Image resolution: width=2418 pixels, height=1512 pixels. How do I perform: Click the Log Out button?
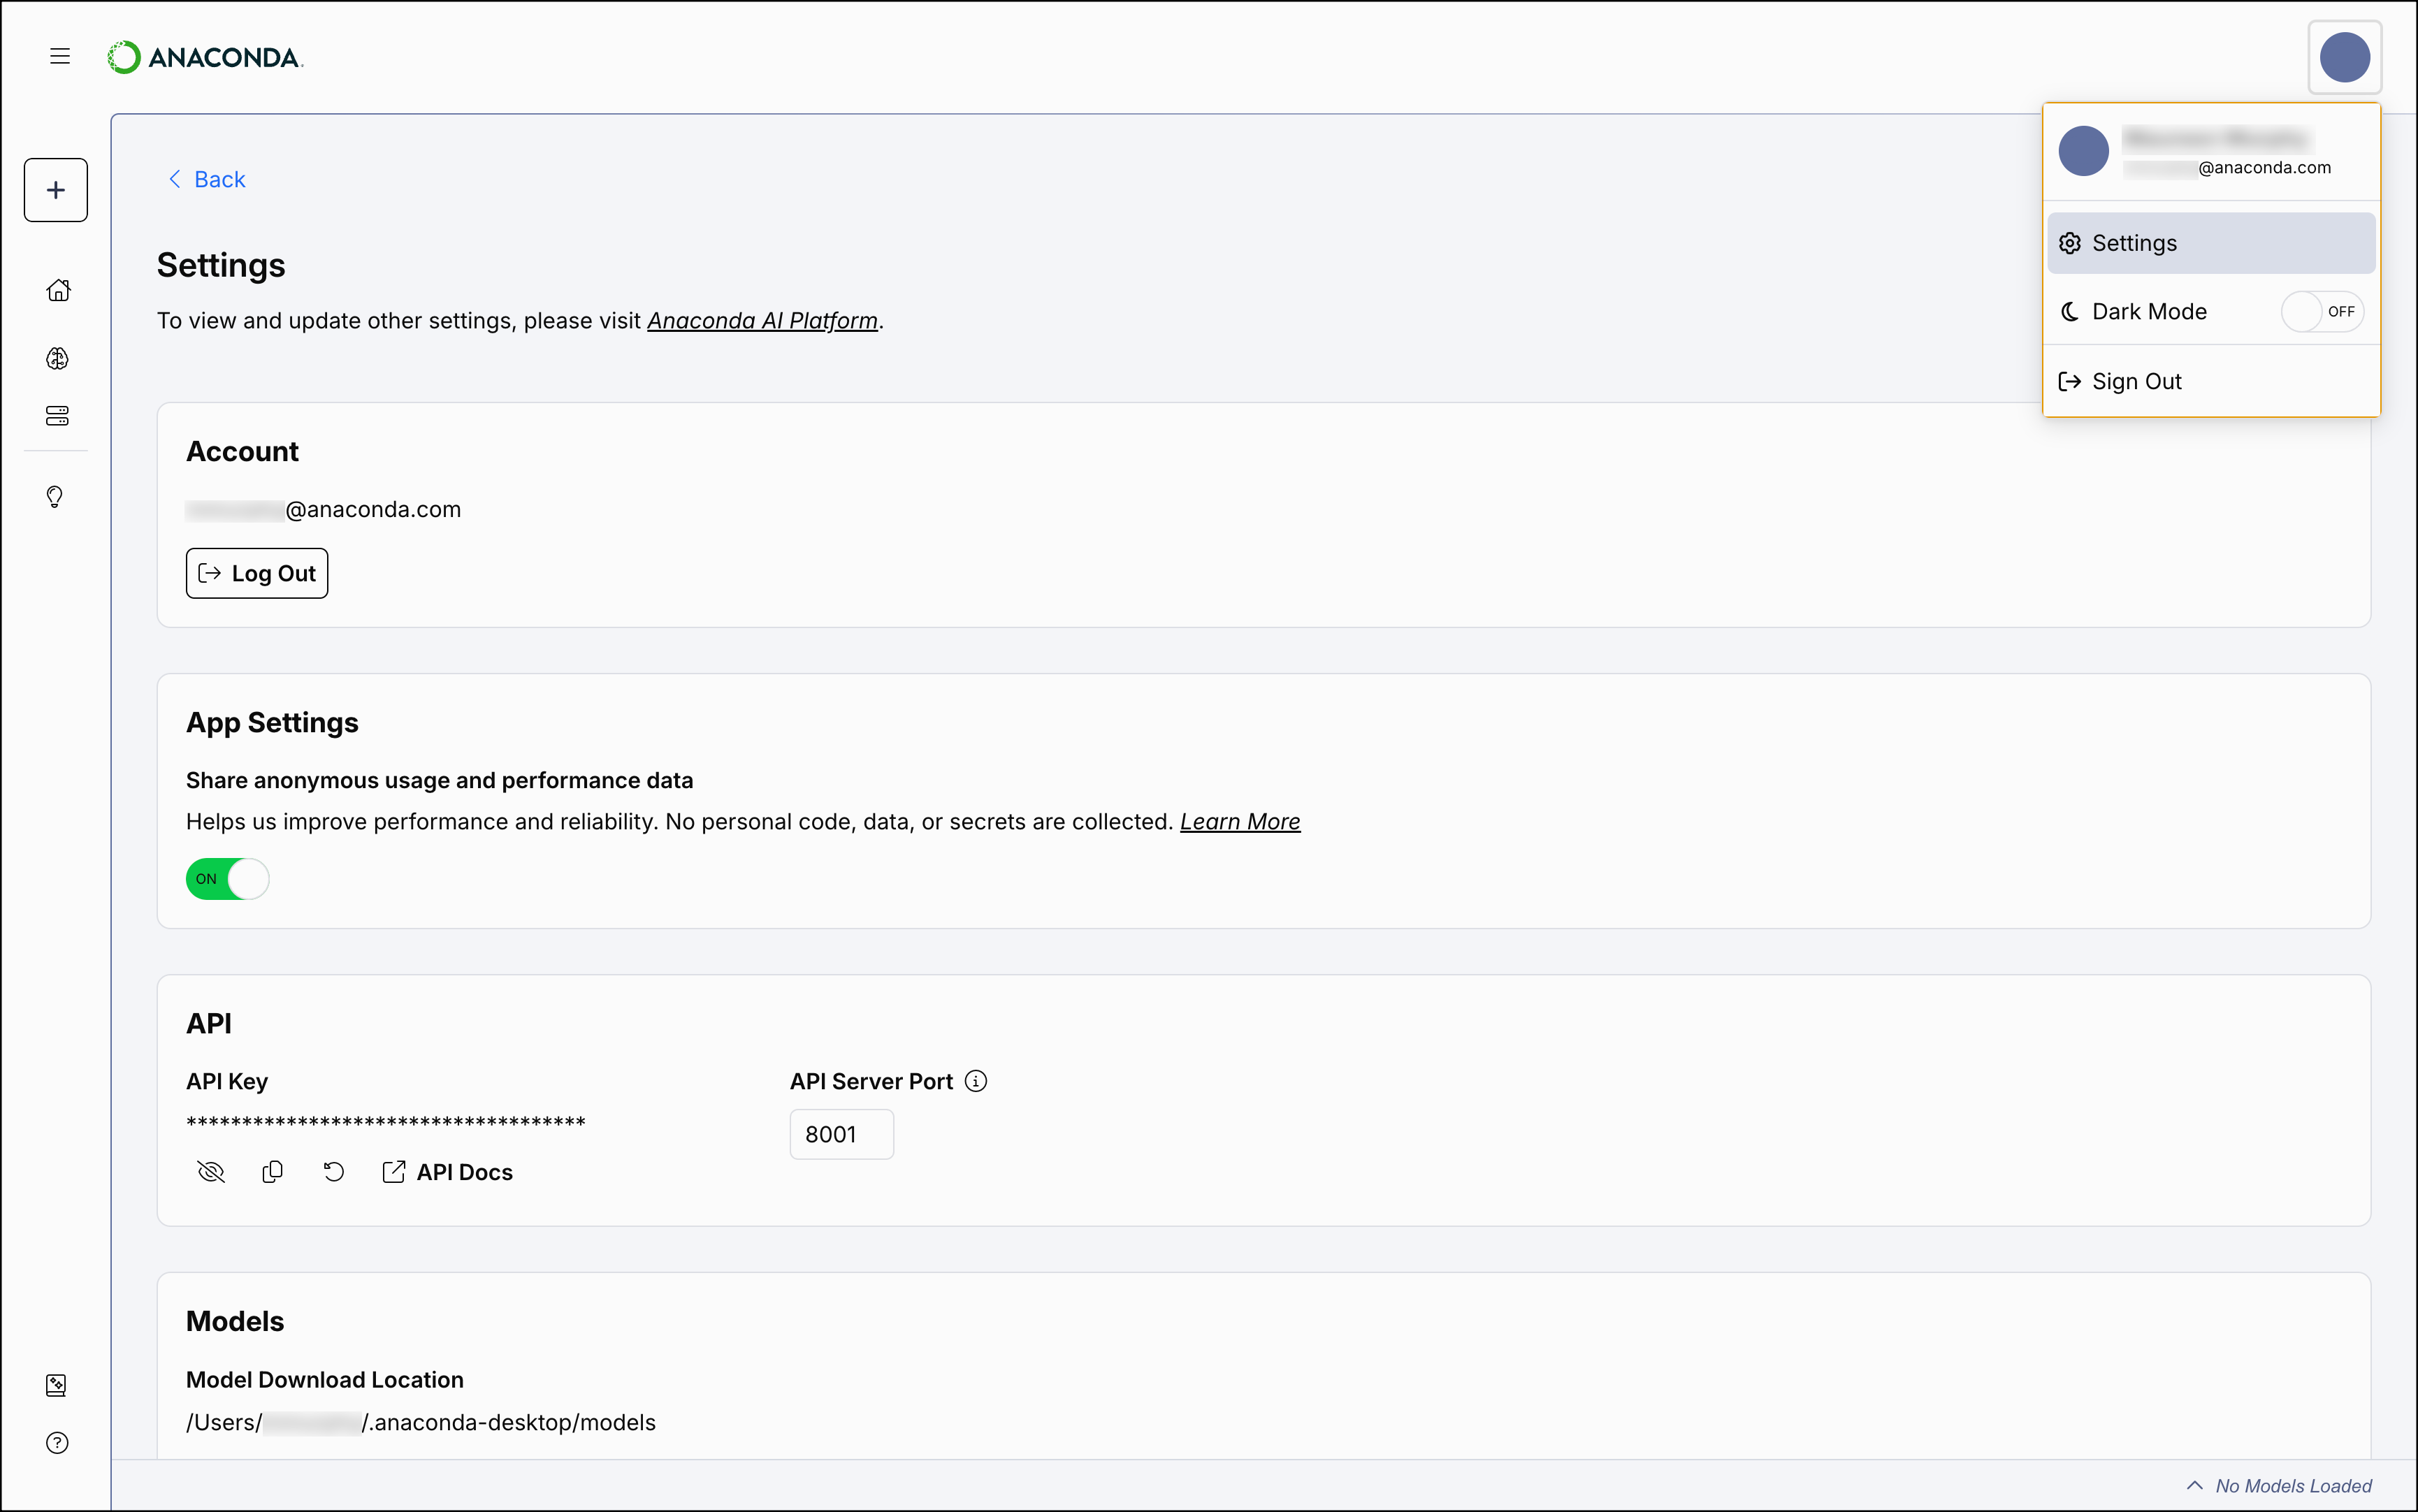256,573
